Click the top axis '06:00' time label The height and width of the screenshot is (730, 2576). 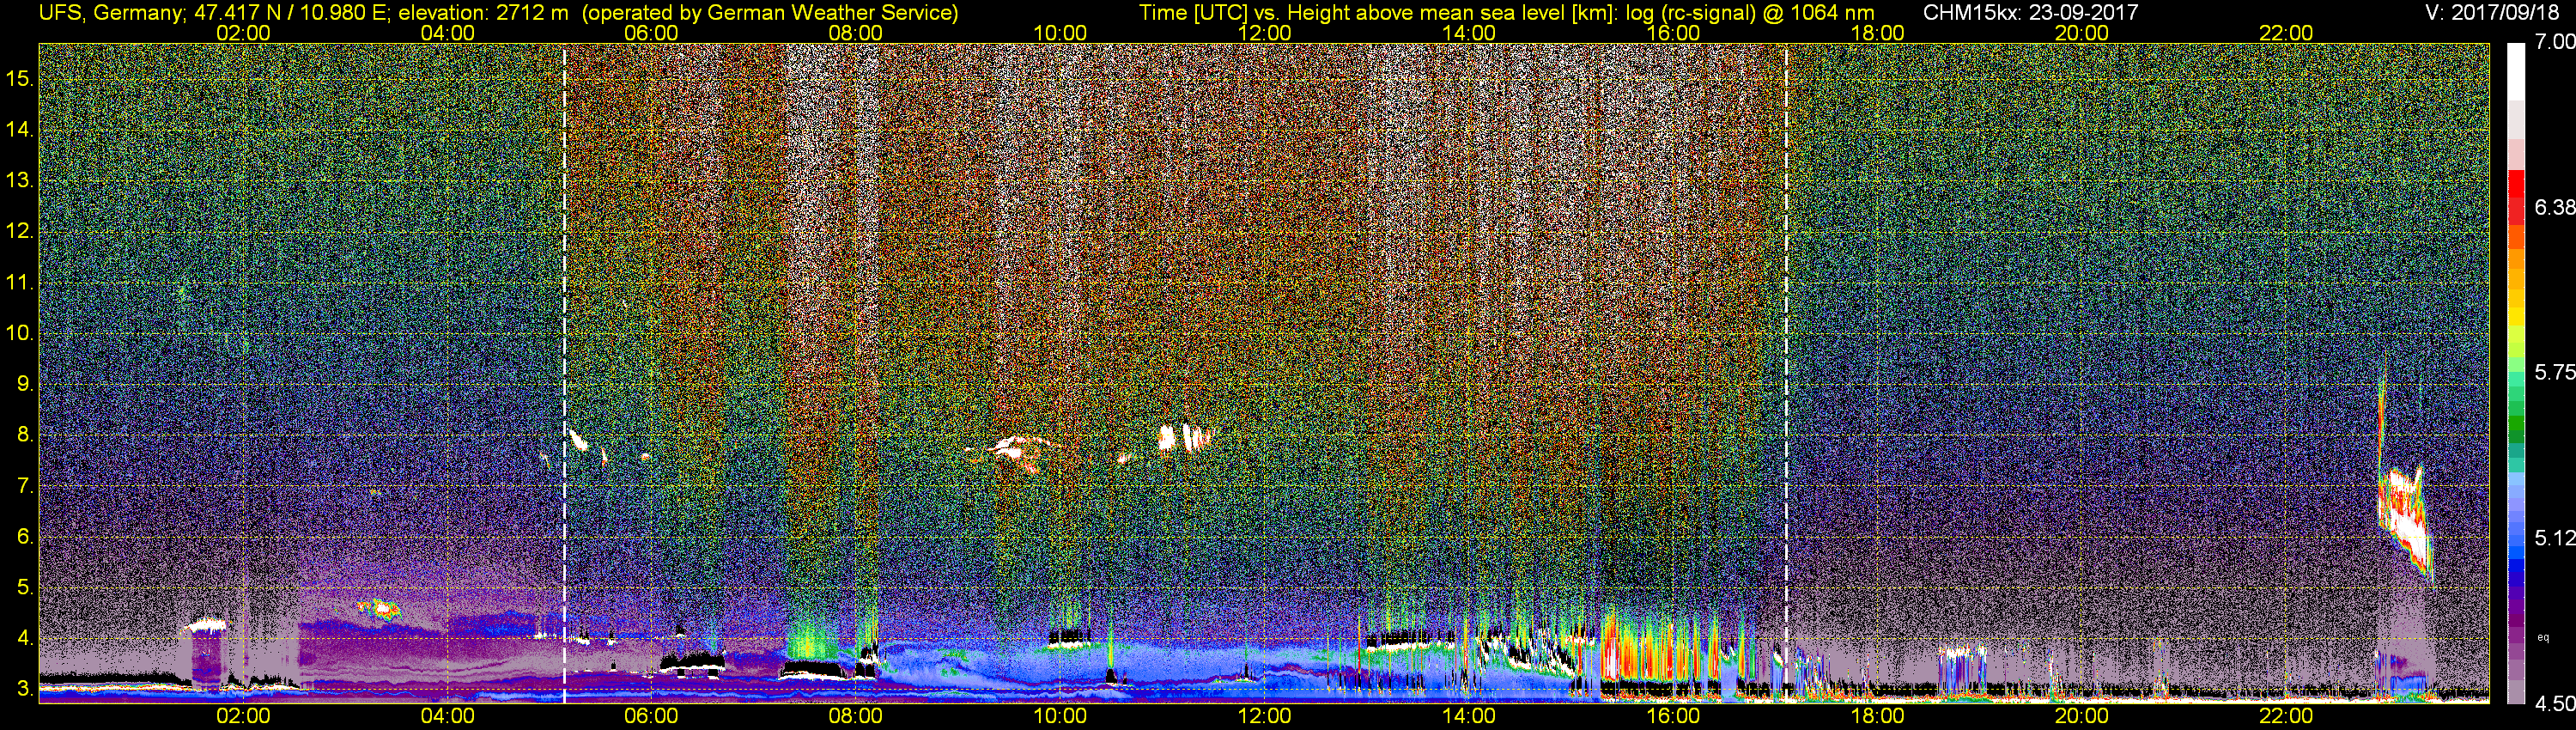651,33
